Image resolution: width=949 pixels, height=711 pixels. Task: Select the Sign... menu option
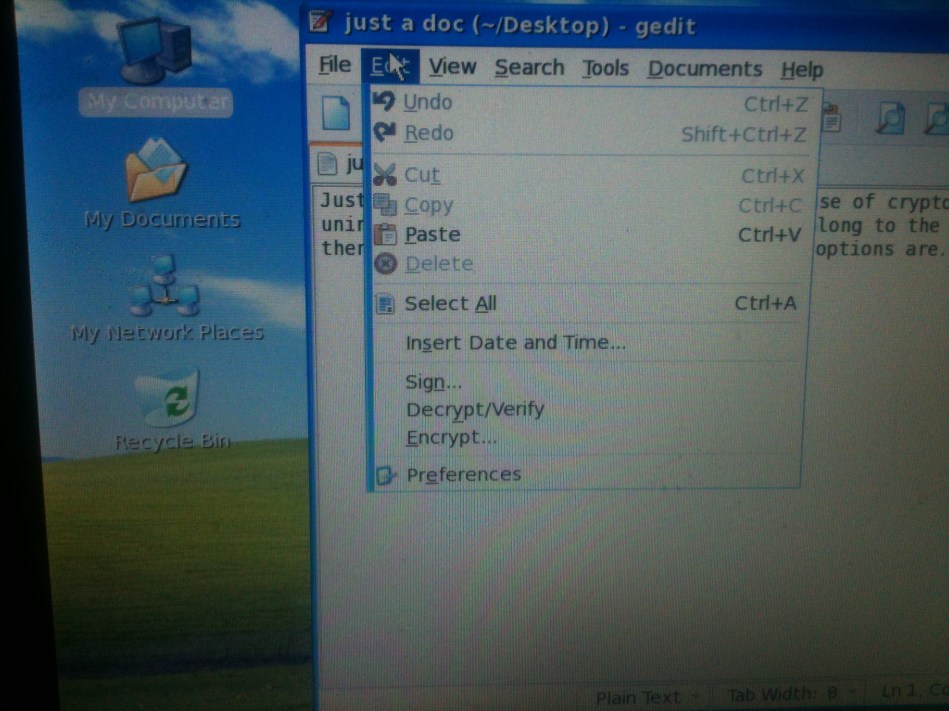(x=433, y=382)
